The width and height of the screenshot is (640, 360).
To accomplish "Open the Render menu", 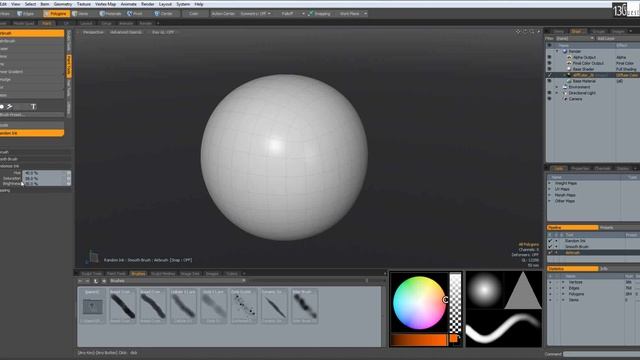I will (148, 4).
